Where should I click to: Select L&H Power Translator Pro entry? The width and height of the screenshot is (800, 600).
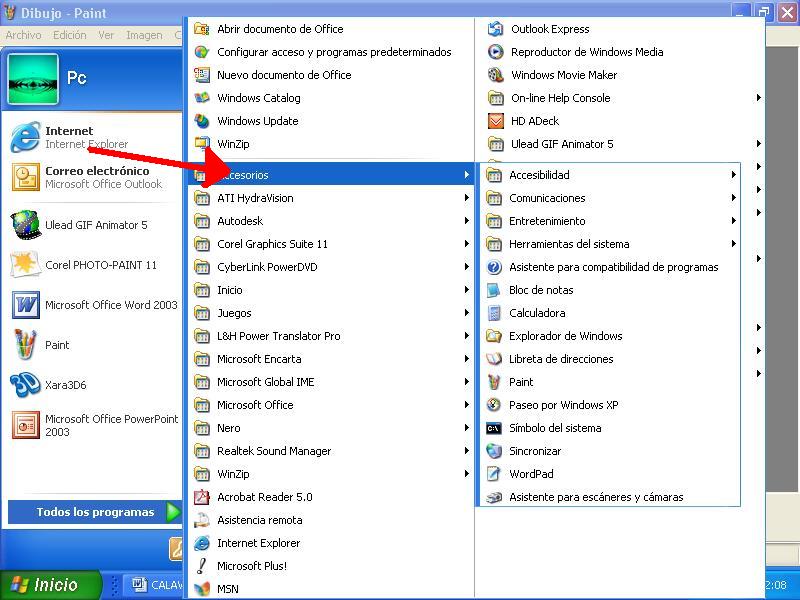pos(331,336)
